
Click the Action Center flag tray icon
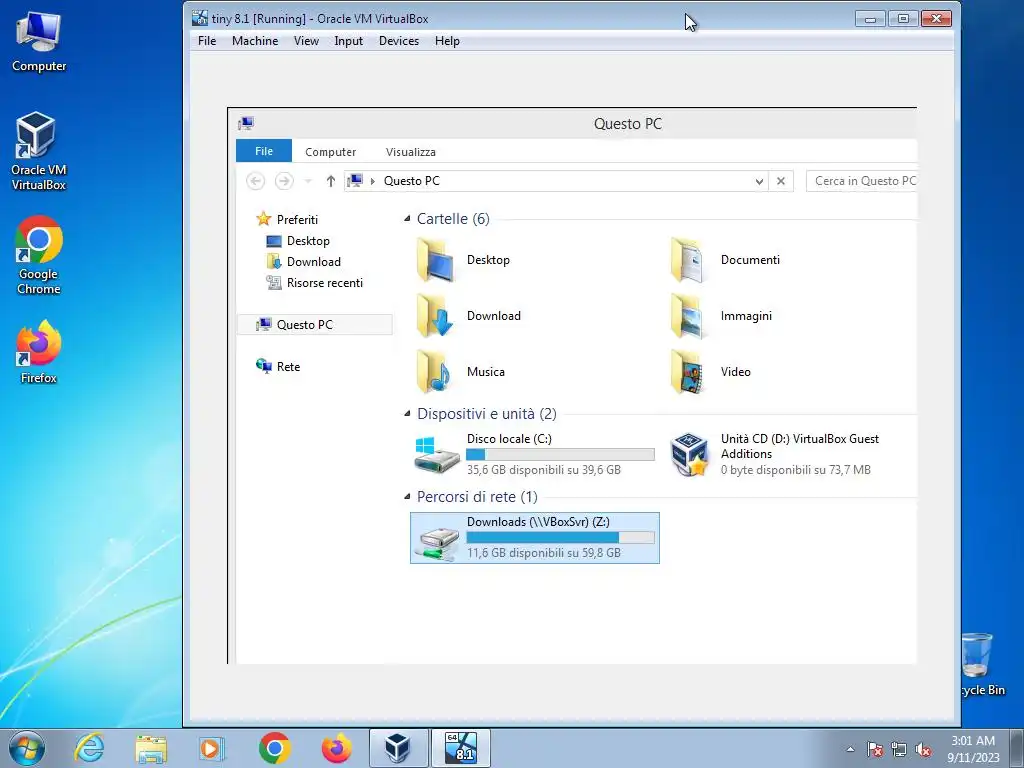875,750
